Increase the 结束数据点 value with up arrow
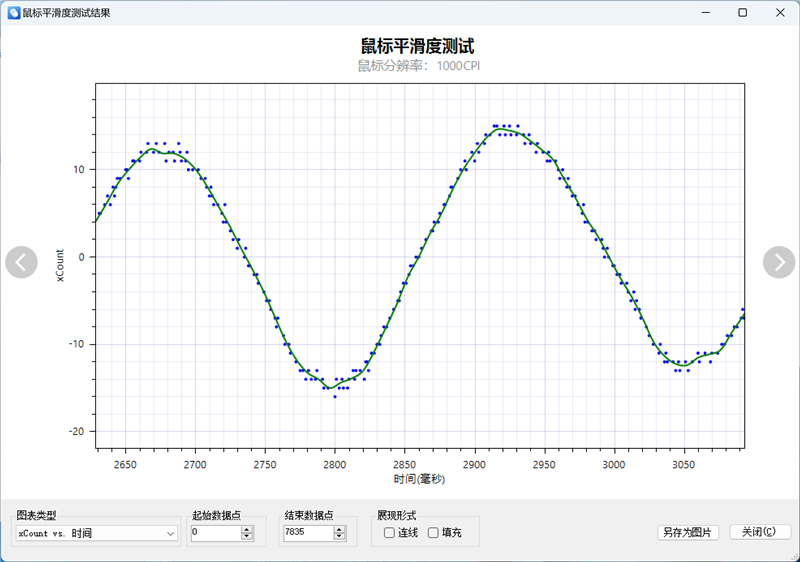800x562 pixels. [340, 530]
